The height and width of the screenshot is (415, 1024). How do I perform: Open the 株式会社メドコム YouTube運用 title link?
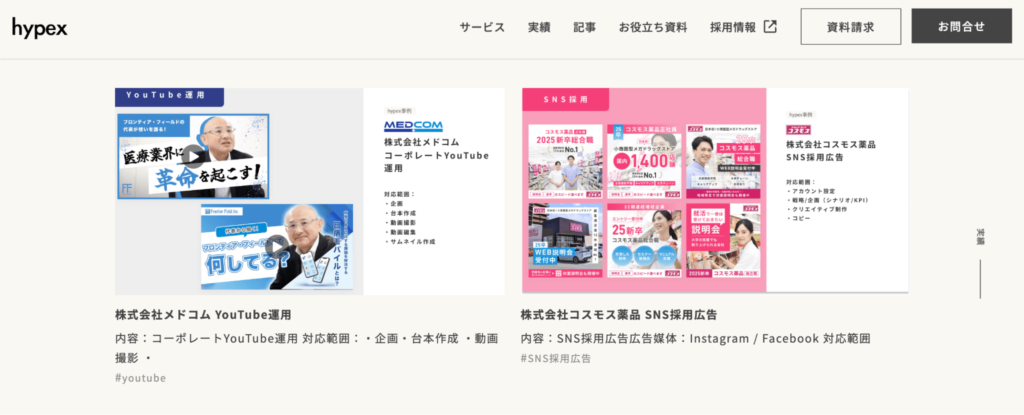203,314
